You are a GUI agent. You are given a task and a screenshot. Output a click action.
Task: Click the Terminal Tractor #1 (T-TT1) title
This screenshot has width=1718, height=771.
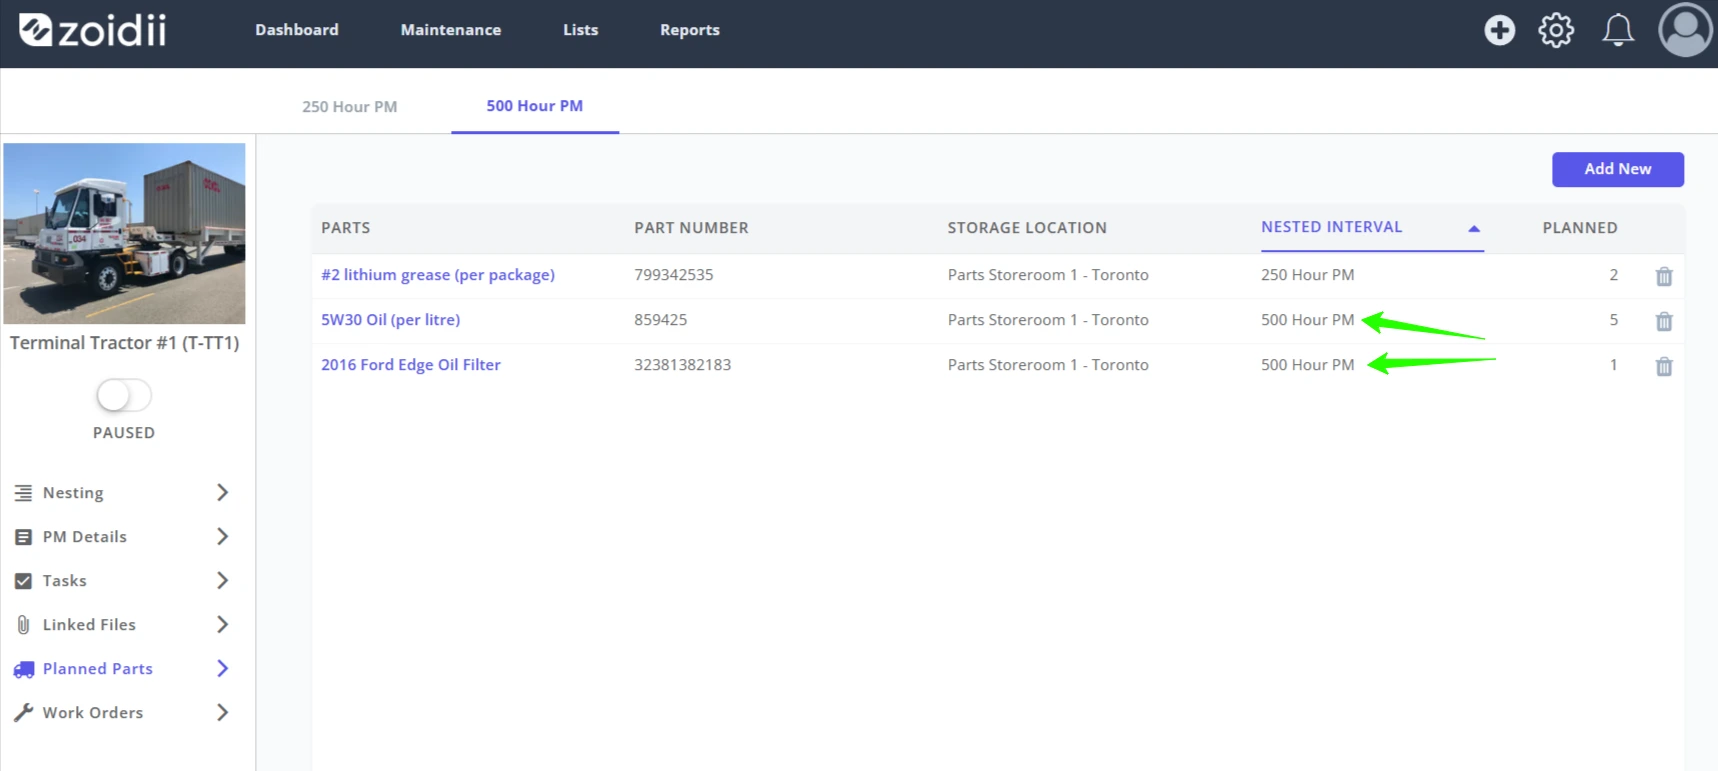pos(124,342)
